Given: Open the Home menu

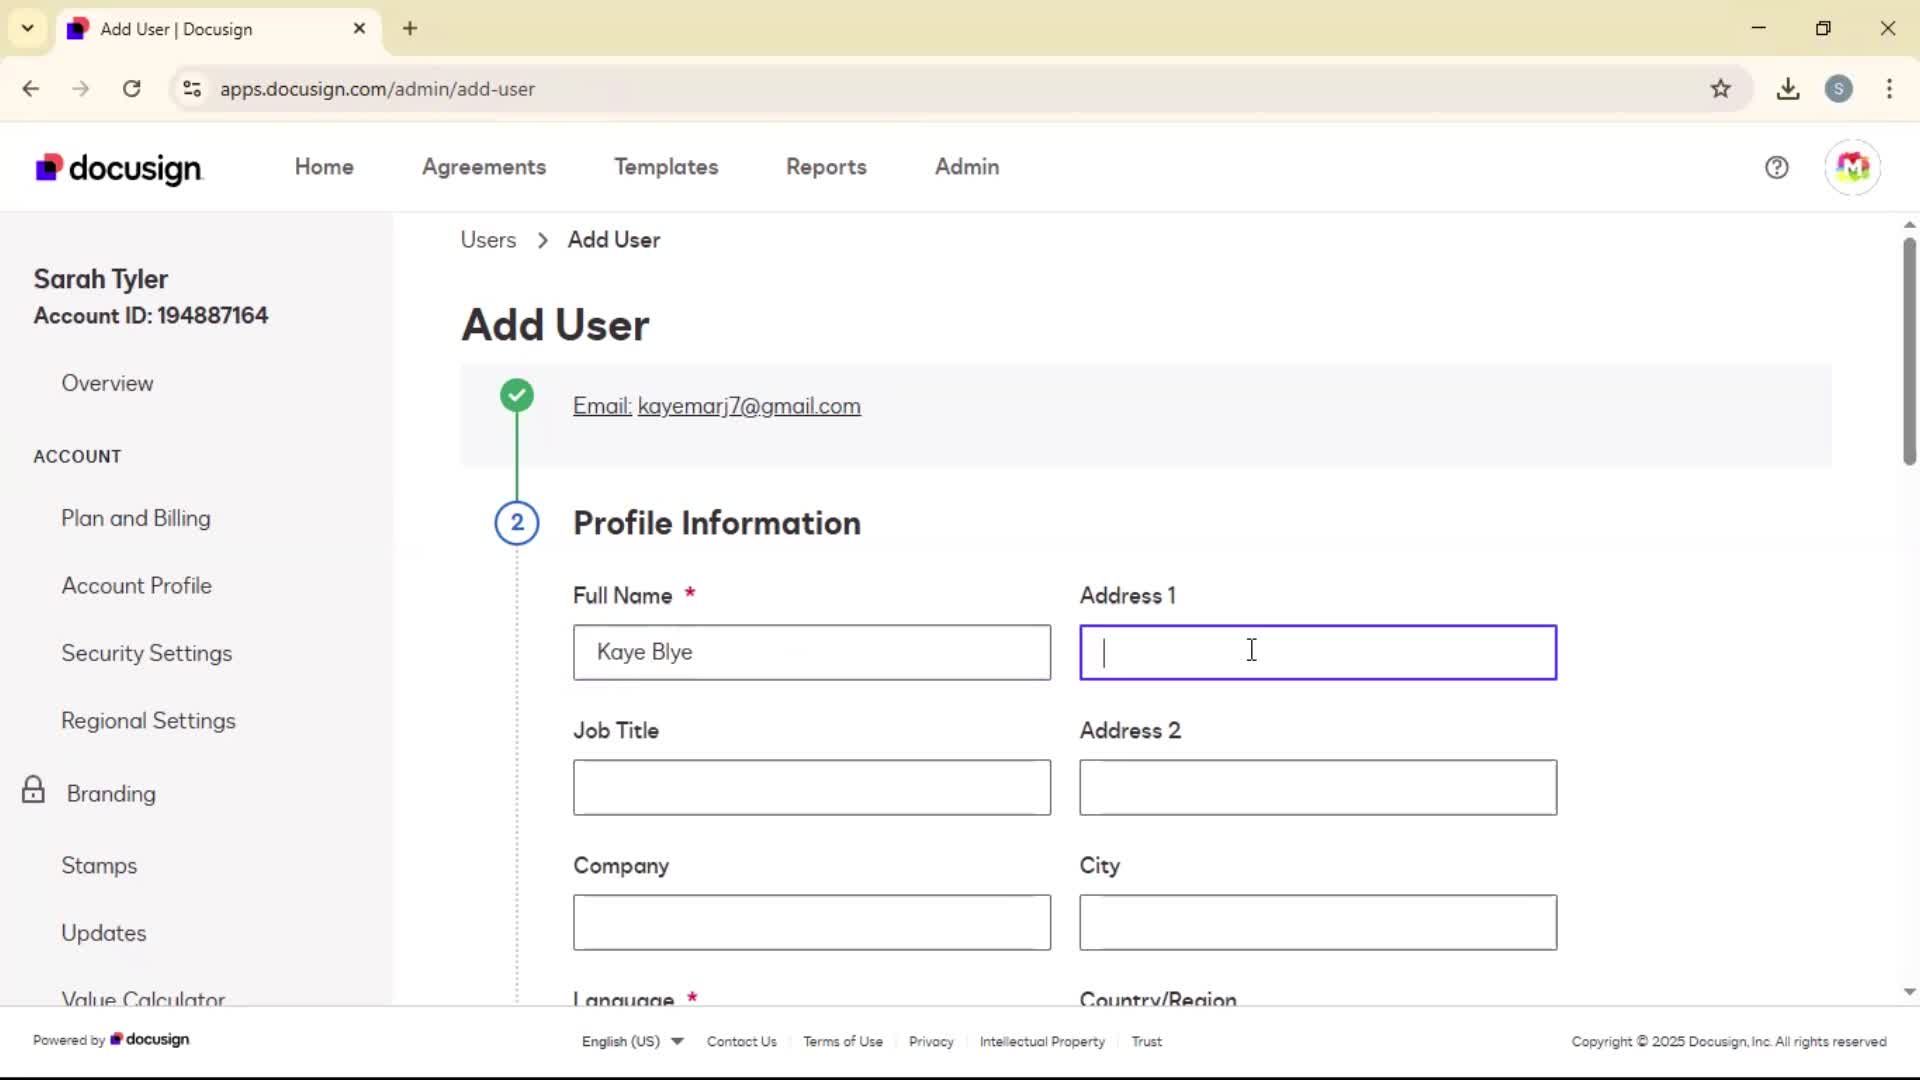Looking at the screenshot, I should (x=324, y=167).
